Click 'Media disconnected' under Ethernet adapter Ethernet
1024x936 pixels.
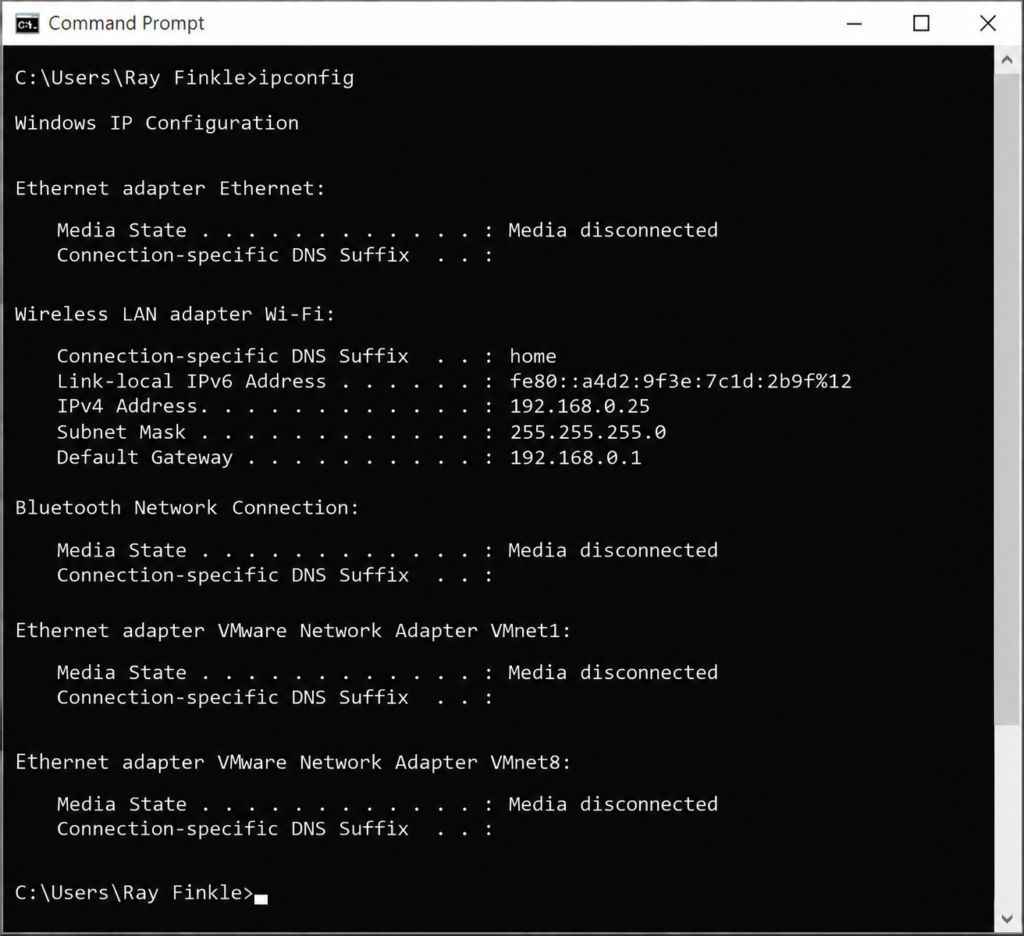tap(613, 230)
